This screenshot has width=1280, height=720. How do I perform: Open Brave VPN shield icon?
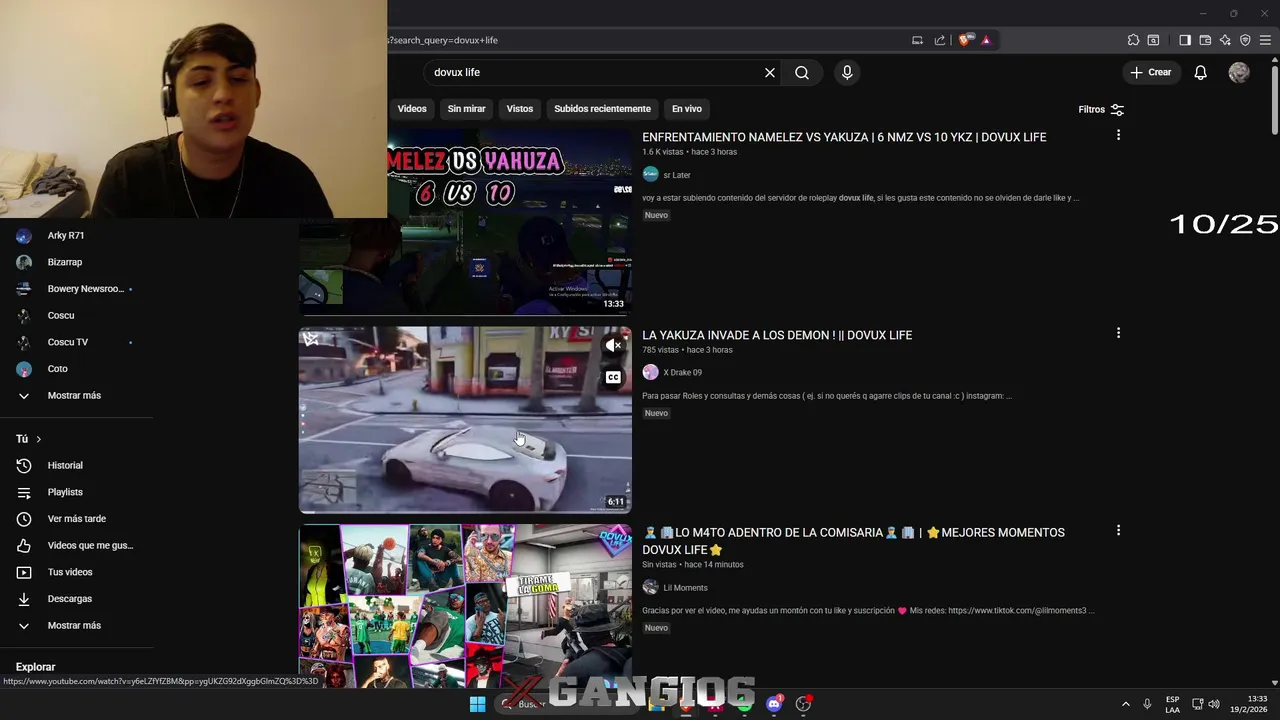[1245, 40]
